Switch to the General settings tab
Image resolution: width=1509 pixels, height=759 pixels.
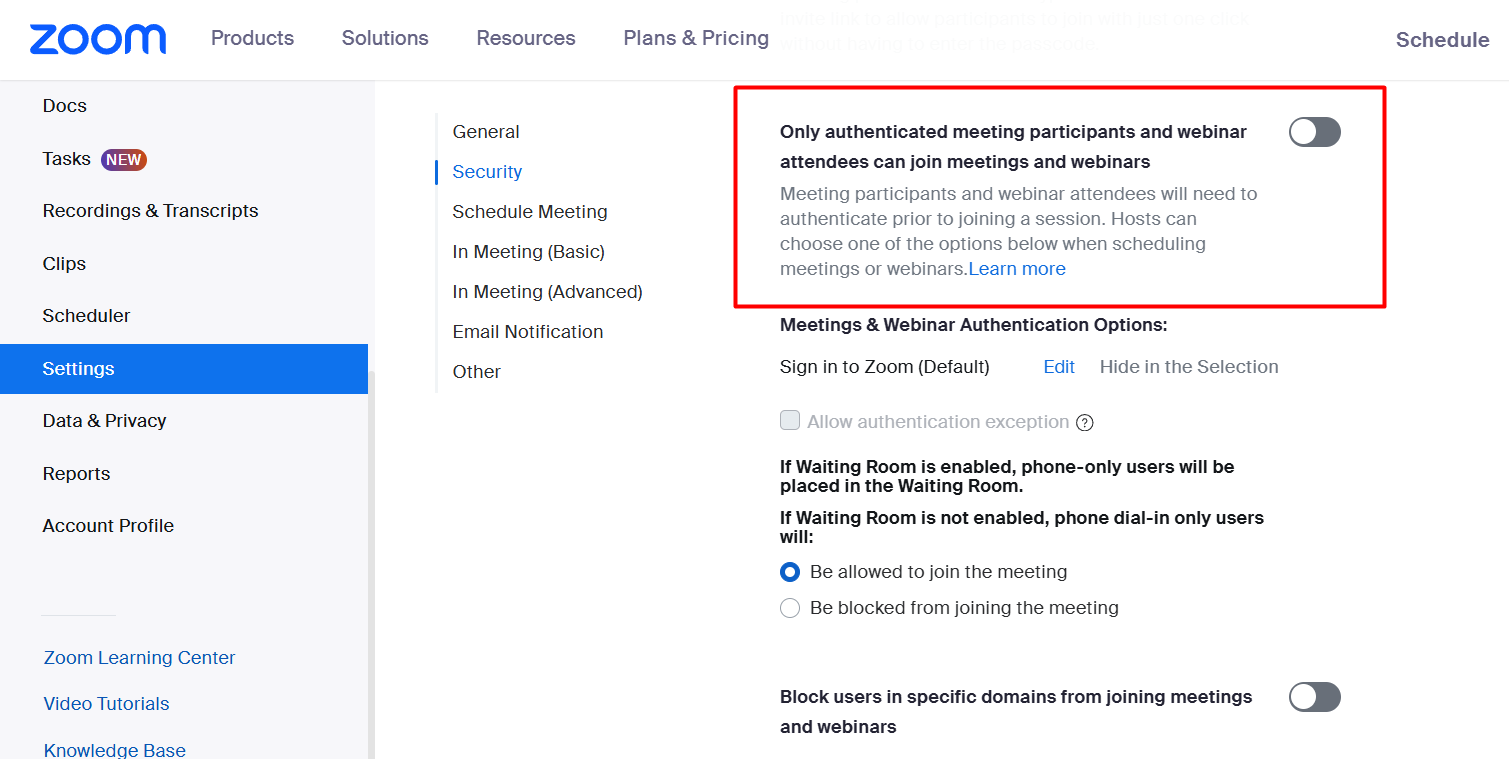pos(486,132)
